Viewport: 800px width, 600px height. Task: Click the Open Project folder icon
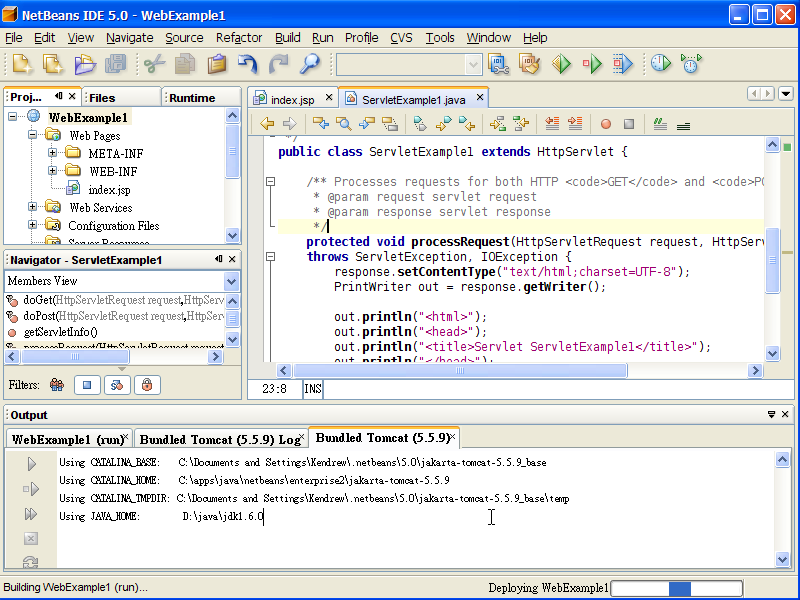pyautogui.click(x=85, y=64)
